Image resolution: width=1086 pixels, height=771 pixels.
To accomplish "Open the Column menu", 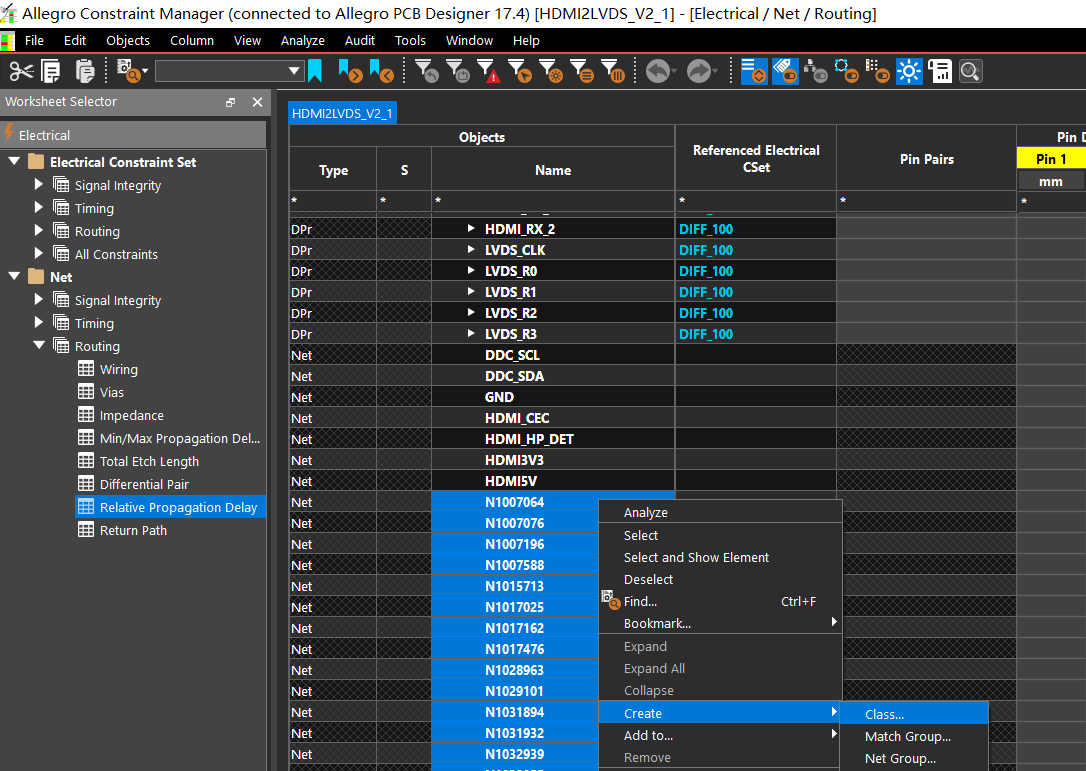I will [x=192, y=41].
